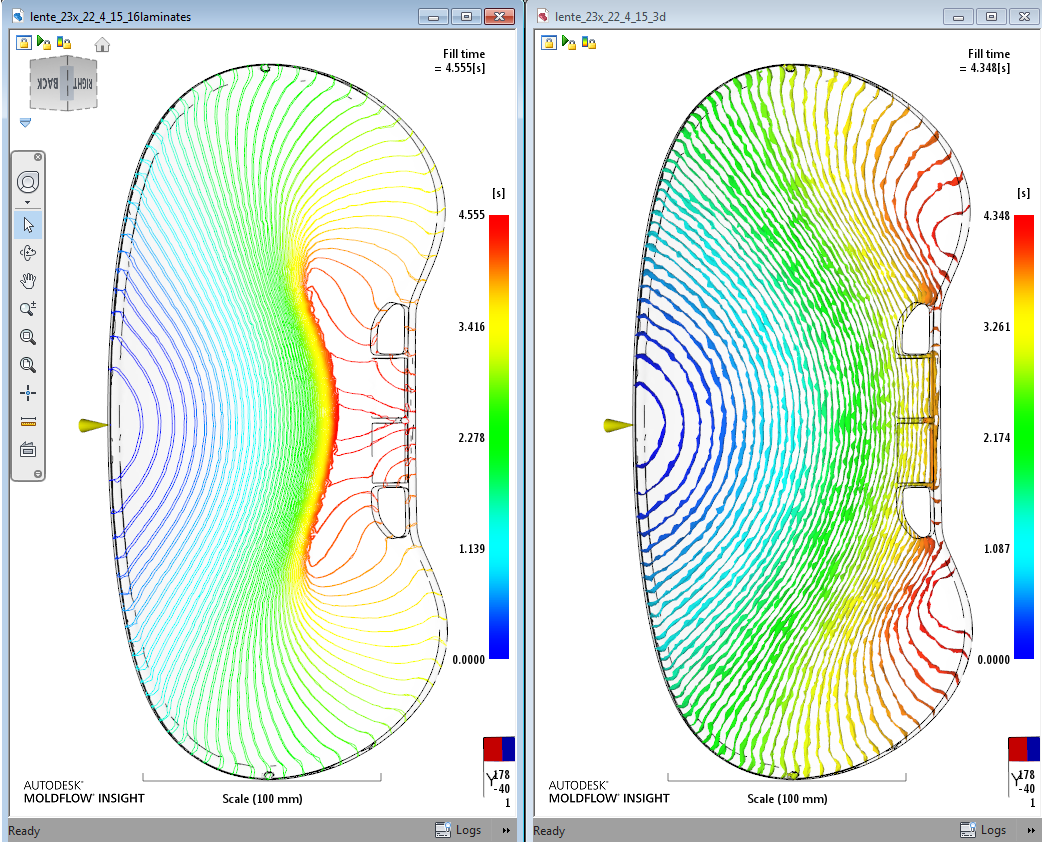Select the Pan hand tool
This screenshot has width=1042, height=842.
(x=28, y=280)
